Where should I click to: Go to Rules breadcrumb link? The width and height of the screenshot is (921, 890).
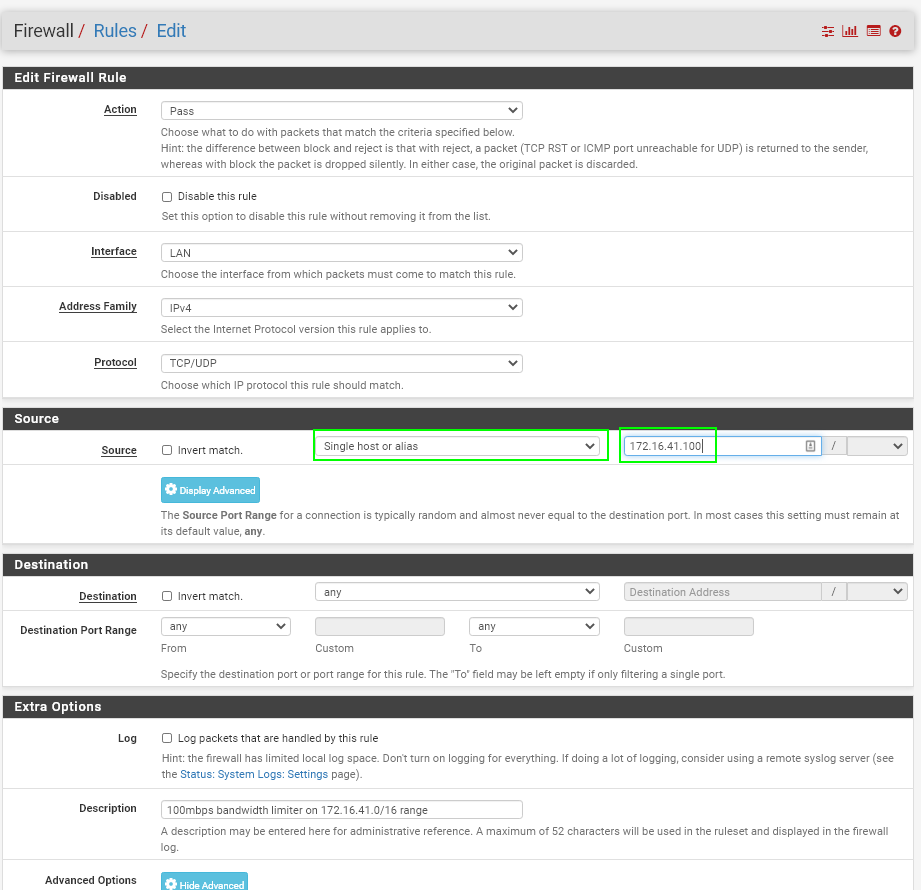[115, 31]
